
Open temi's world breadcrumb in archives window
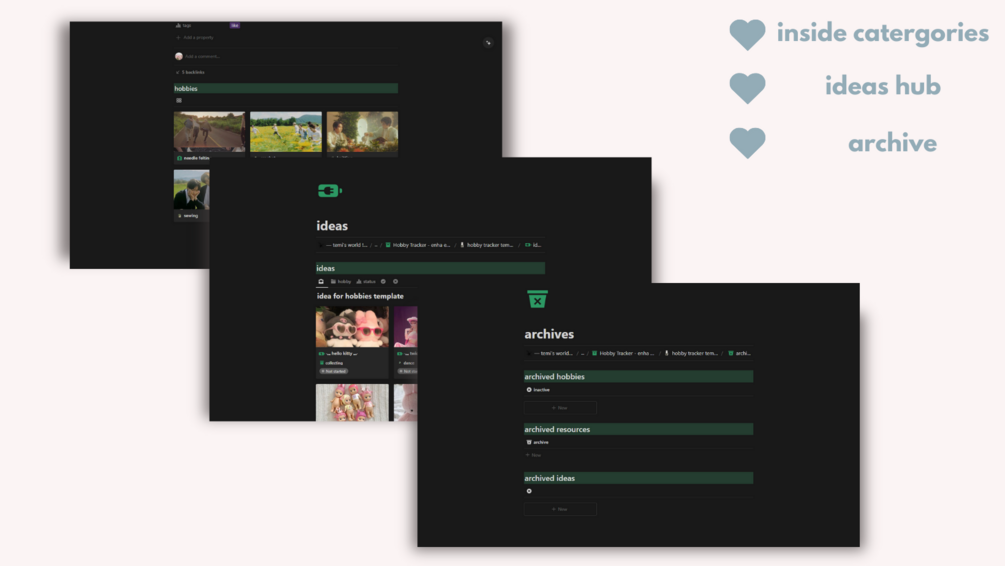click(550, 353)
